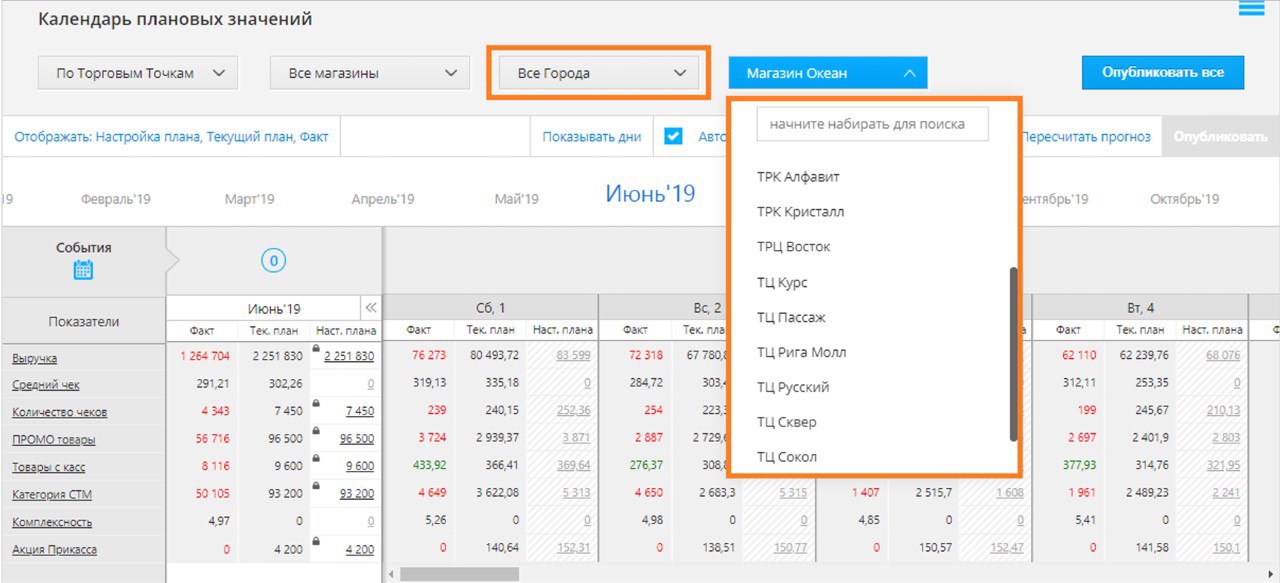Viewport: 1280px width, 583px height.
Task: Collapse the Магазин Океан store dropdown
Action: click(x=827, y=73)
